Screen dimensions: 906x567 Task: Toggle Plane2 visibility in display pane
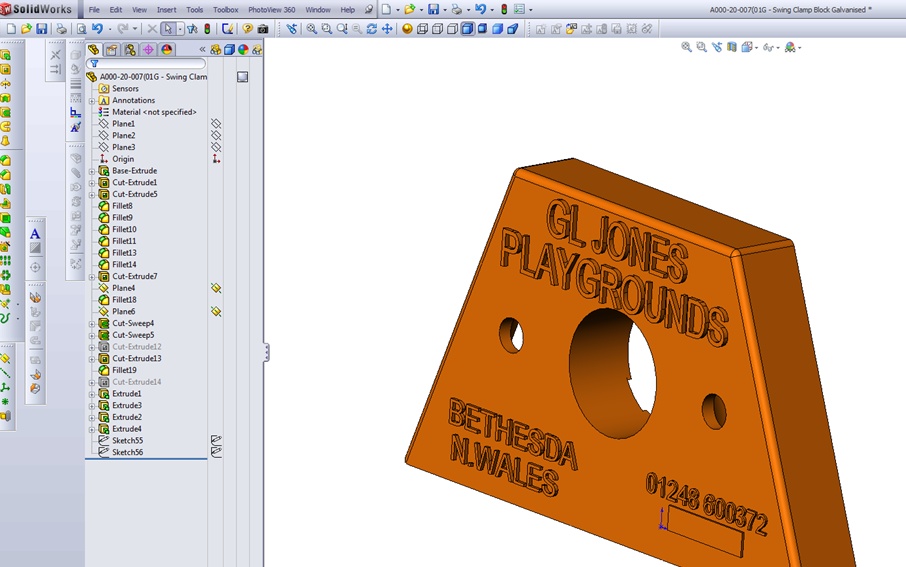[216, 135]
